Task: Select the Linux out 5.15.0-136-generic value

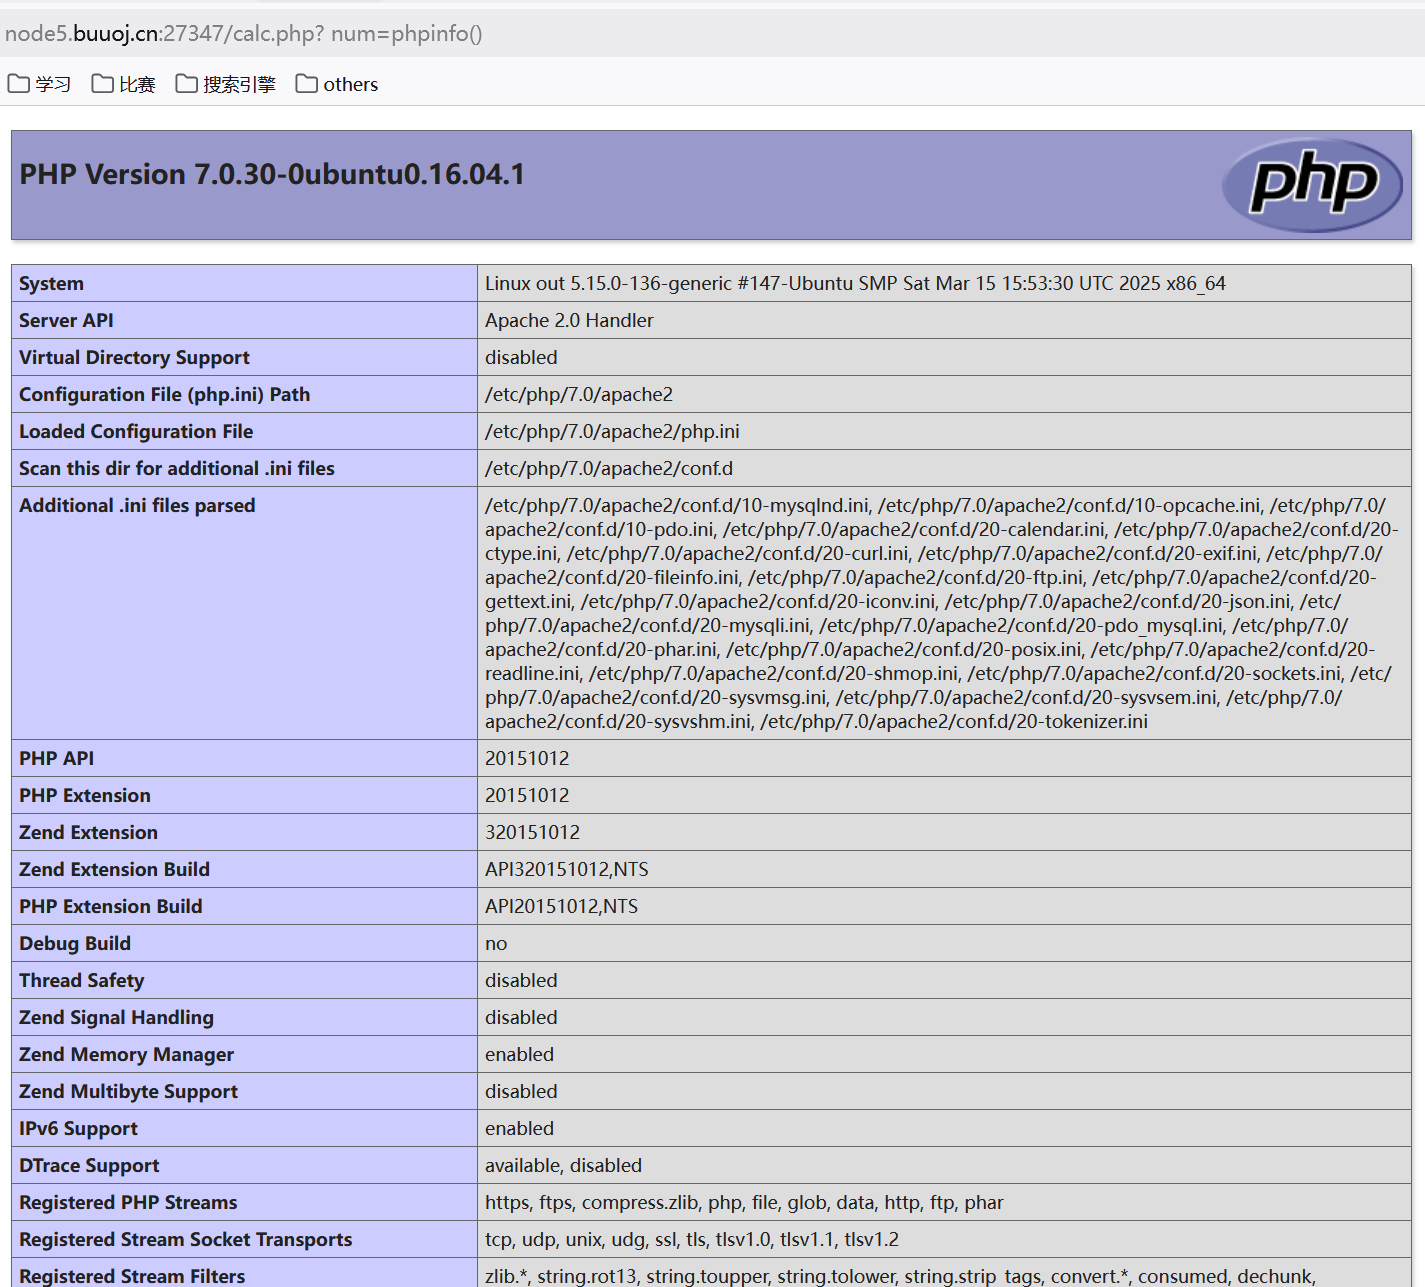Action: [x=855, y=283]
